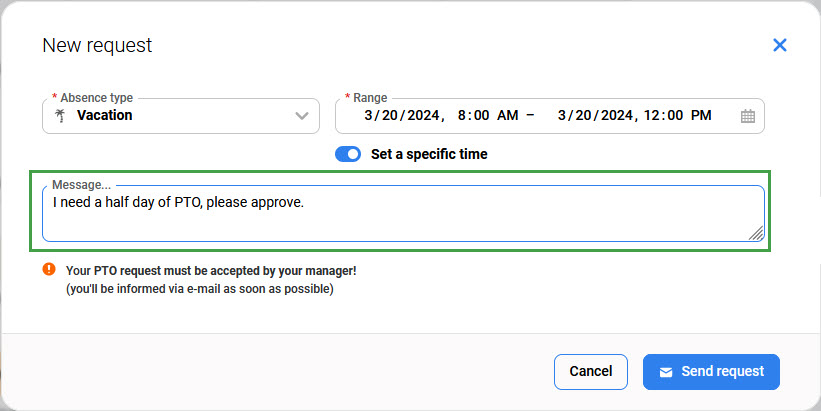Click the "Set a specific time" label
The image size is (821, 411).
point(429,154)
